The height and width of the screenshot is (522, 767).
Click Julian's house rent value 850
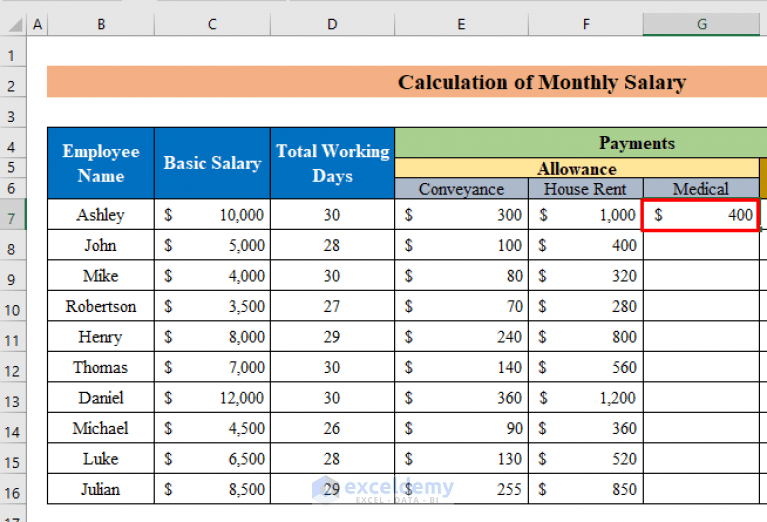click(586, 489)
